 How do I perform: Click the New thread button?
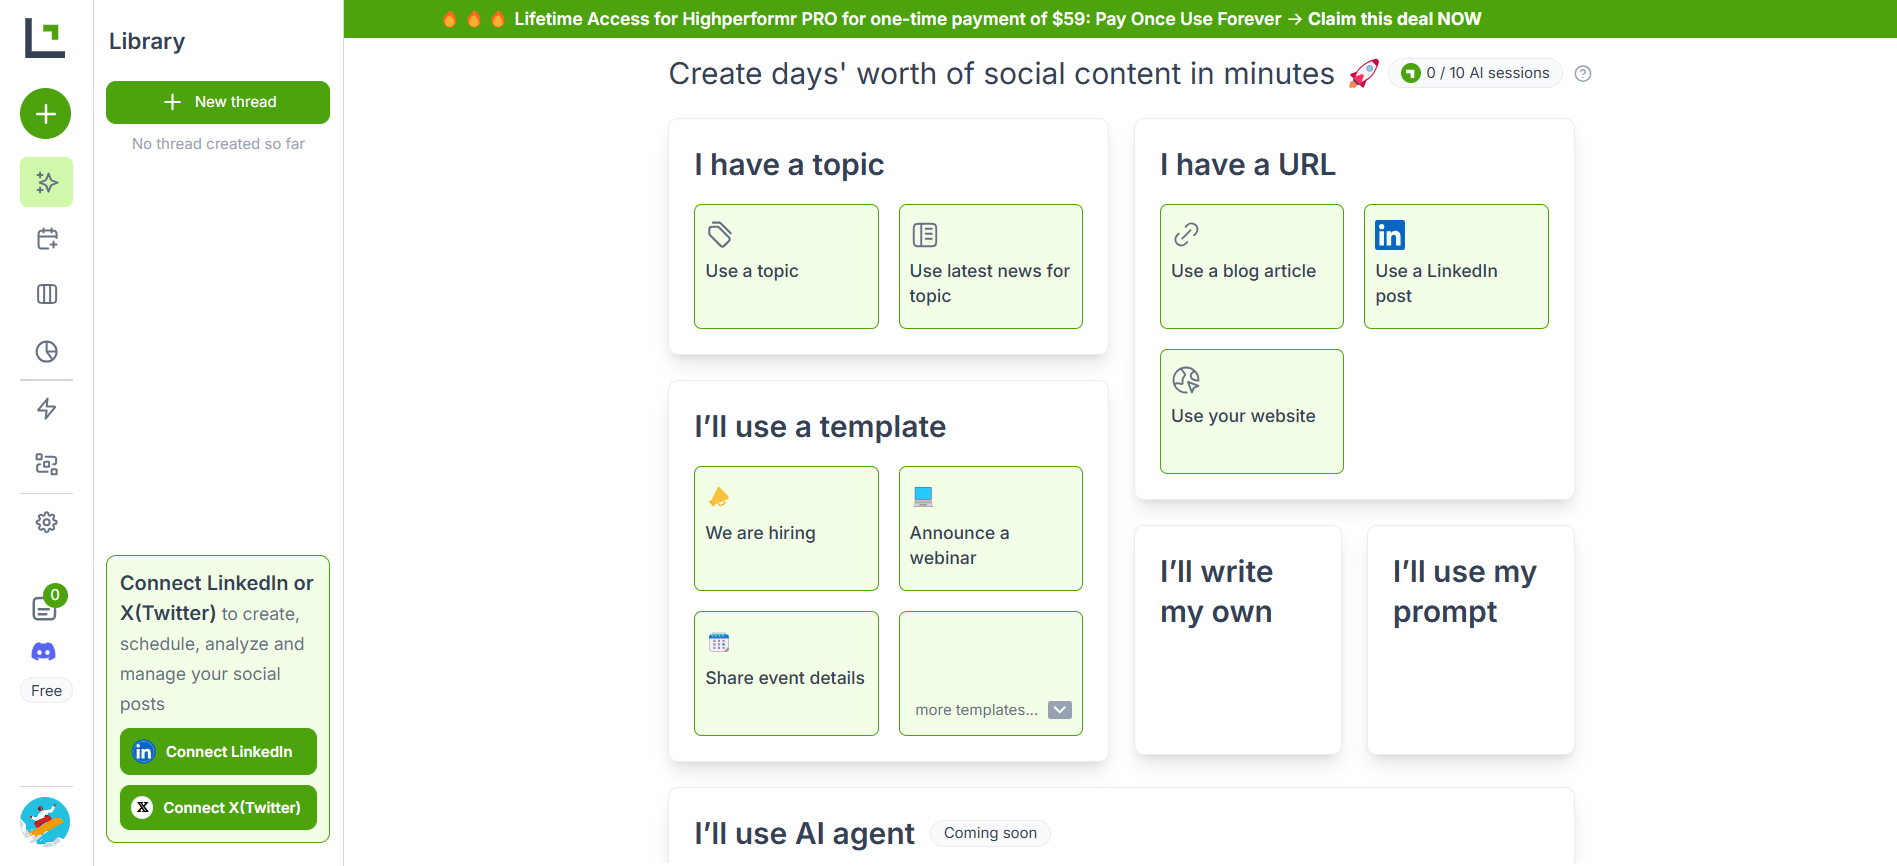click(218, 102)
